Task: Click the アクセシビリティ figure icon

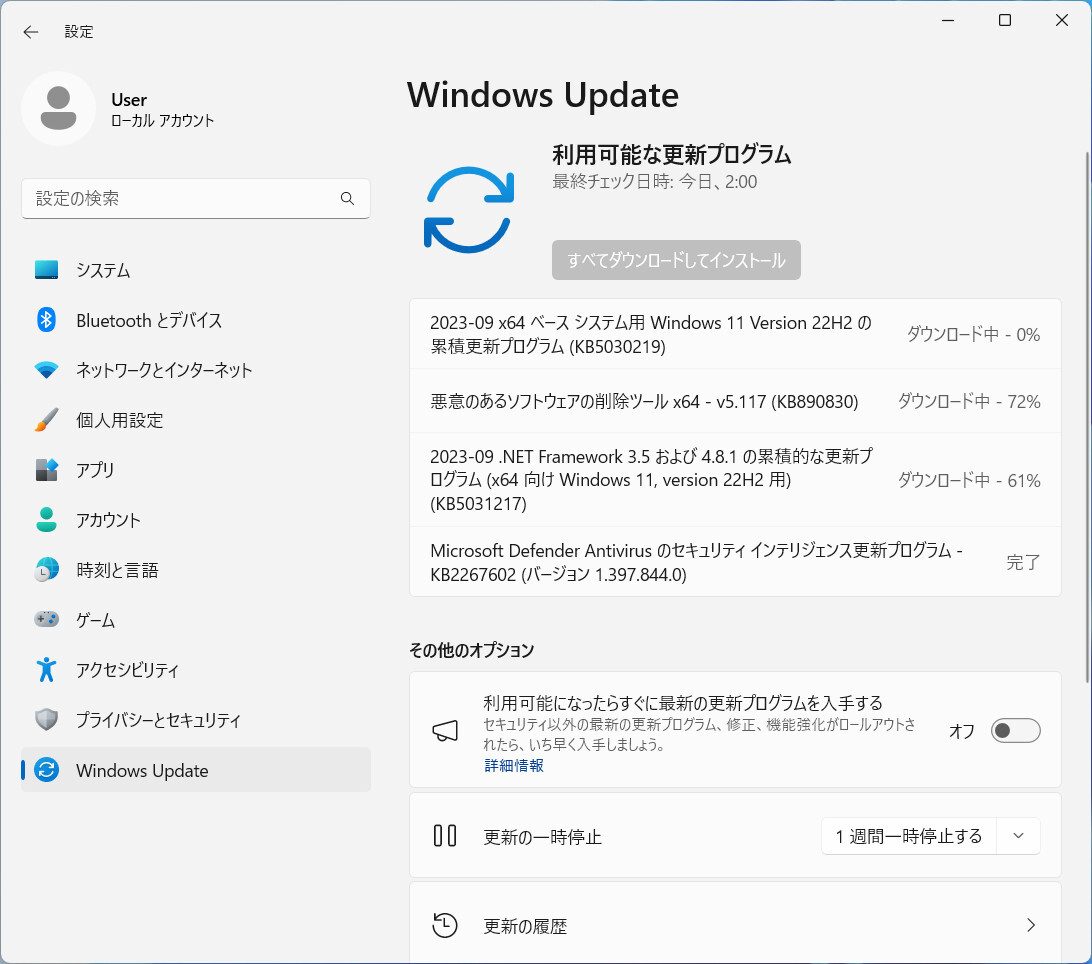Action: click(47, 669)
